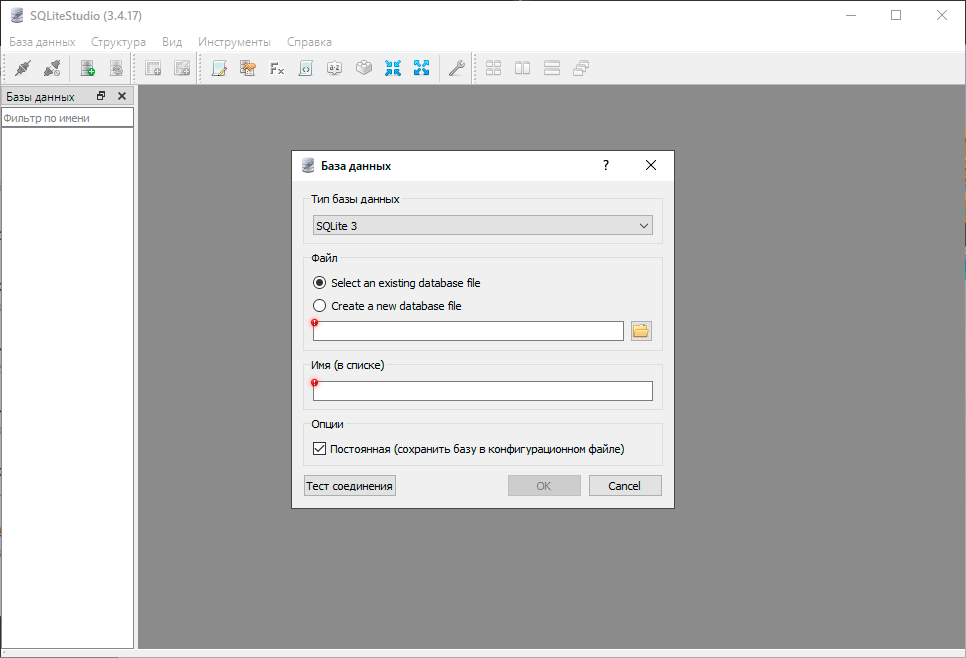Open the Вид menu

tap(172, 42)
